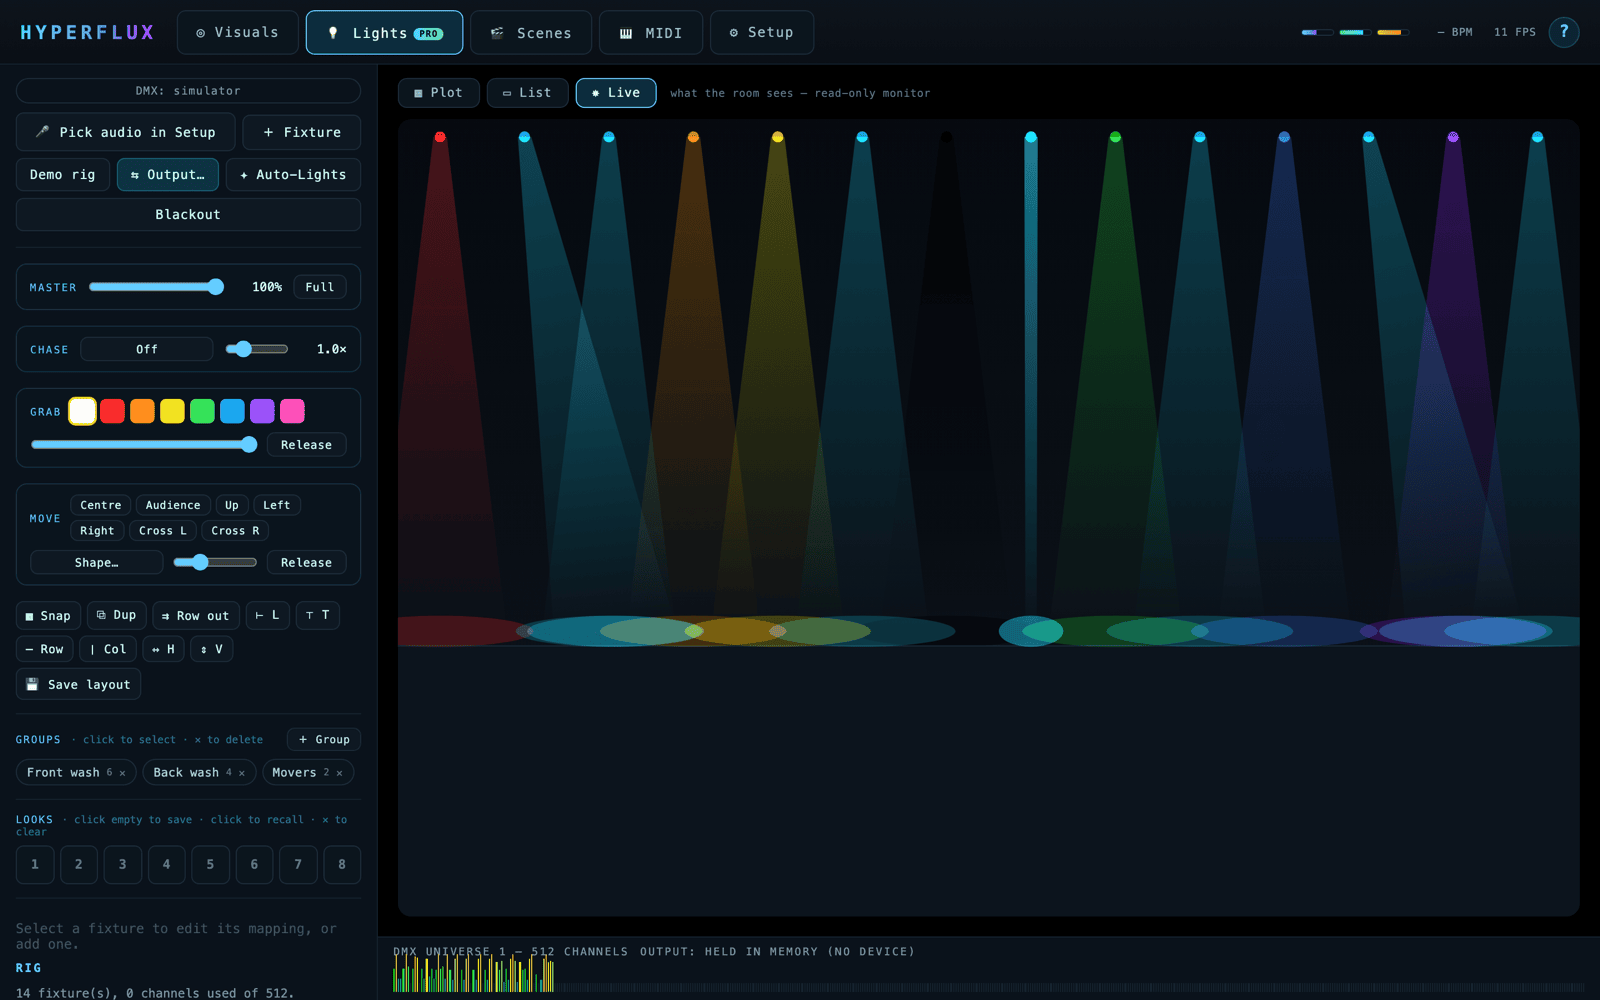
Task: Release the grabbed color
Action: tap(307, 445)
